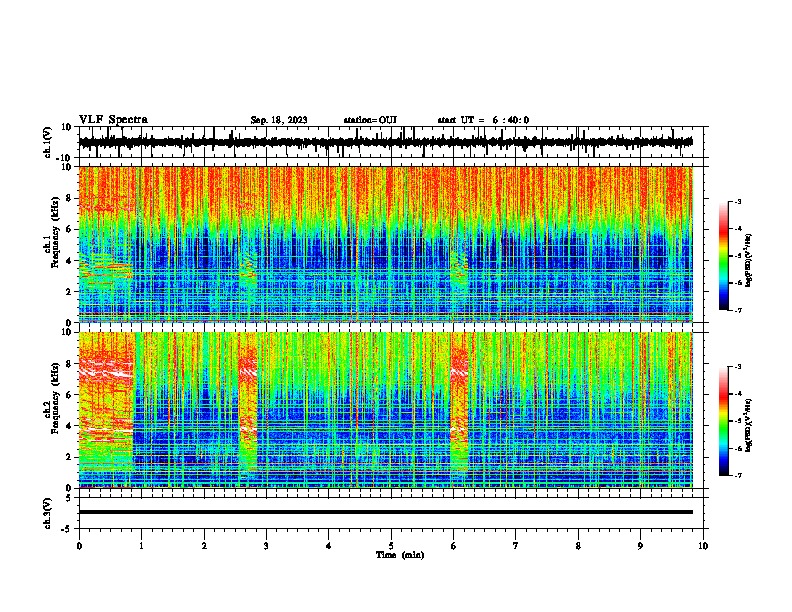
Task: Click the "station=OUI" header label
Action: 370,120
